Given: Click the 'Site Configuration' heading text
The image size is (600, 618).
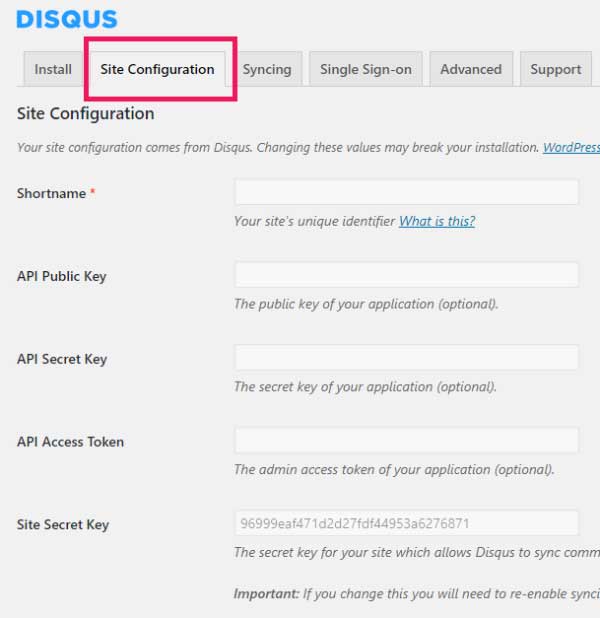Looking at the screenshot, I should [86, 114].
